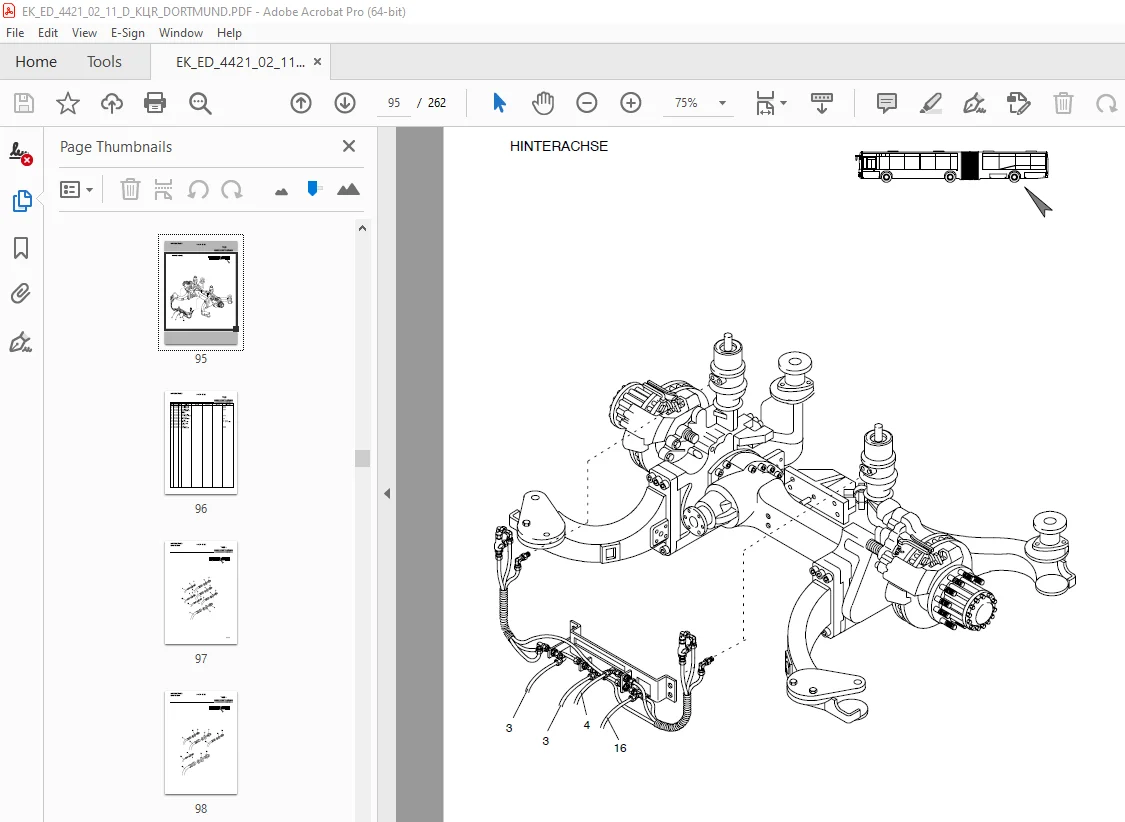Select the EK_ED_4421_02_11 document tab
Viewport: 1125px width, 822px height.
pos(240,62)
